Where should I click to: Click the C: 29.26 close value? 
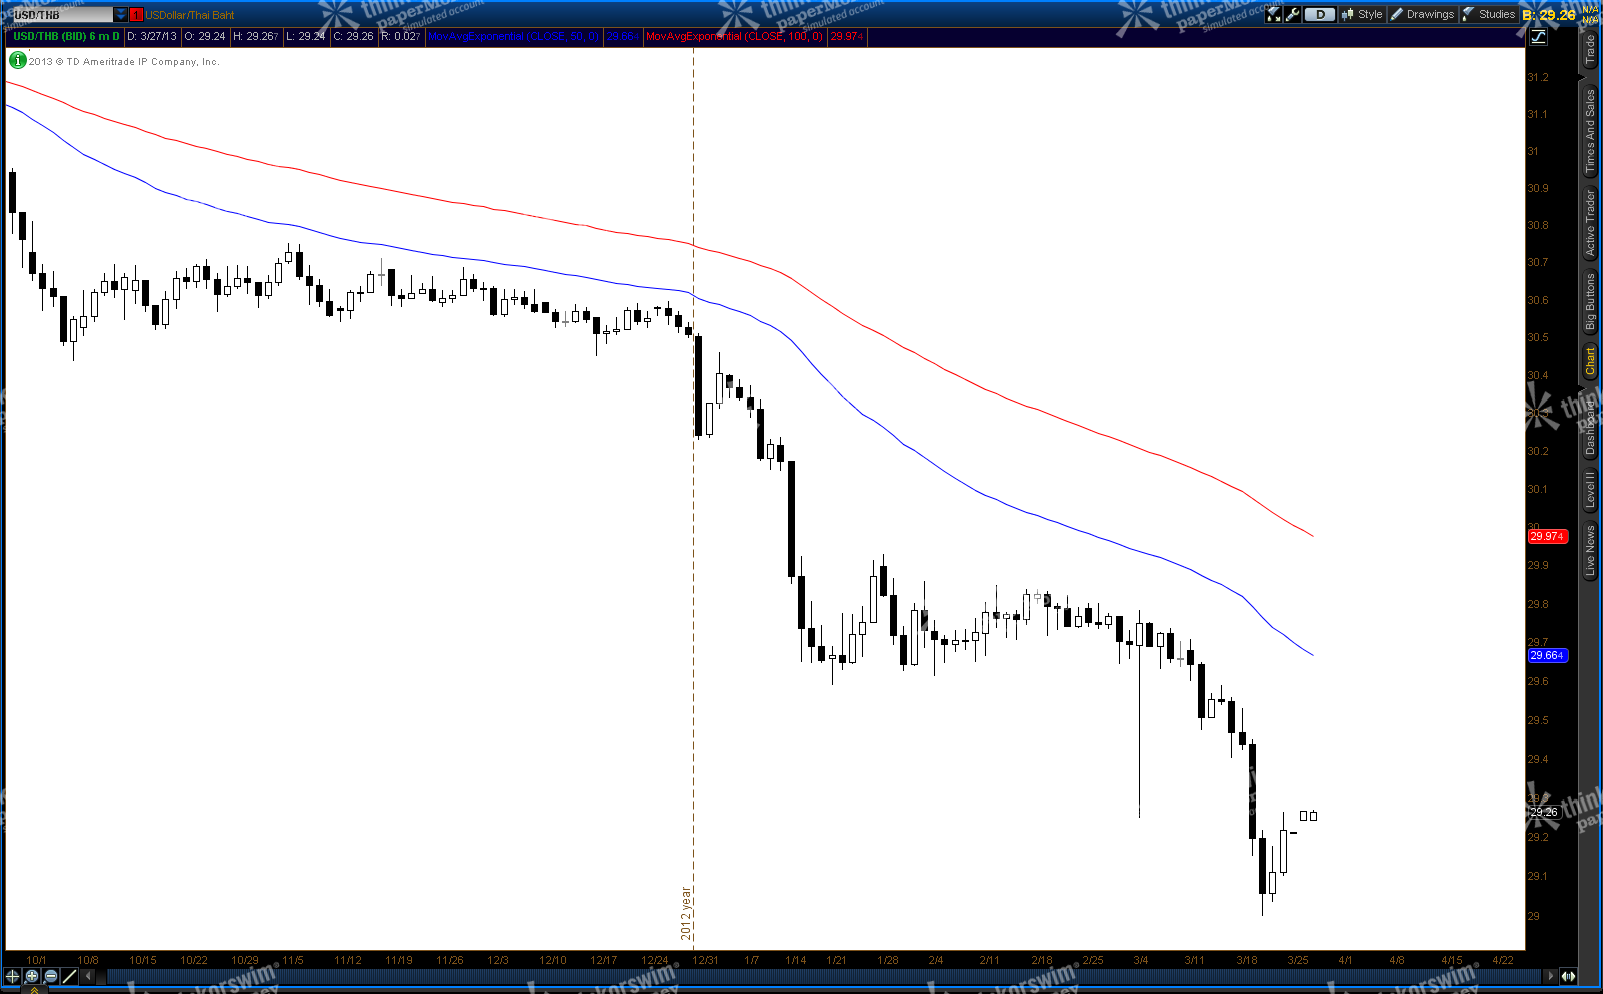pos(354,36)
